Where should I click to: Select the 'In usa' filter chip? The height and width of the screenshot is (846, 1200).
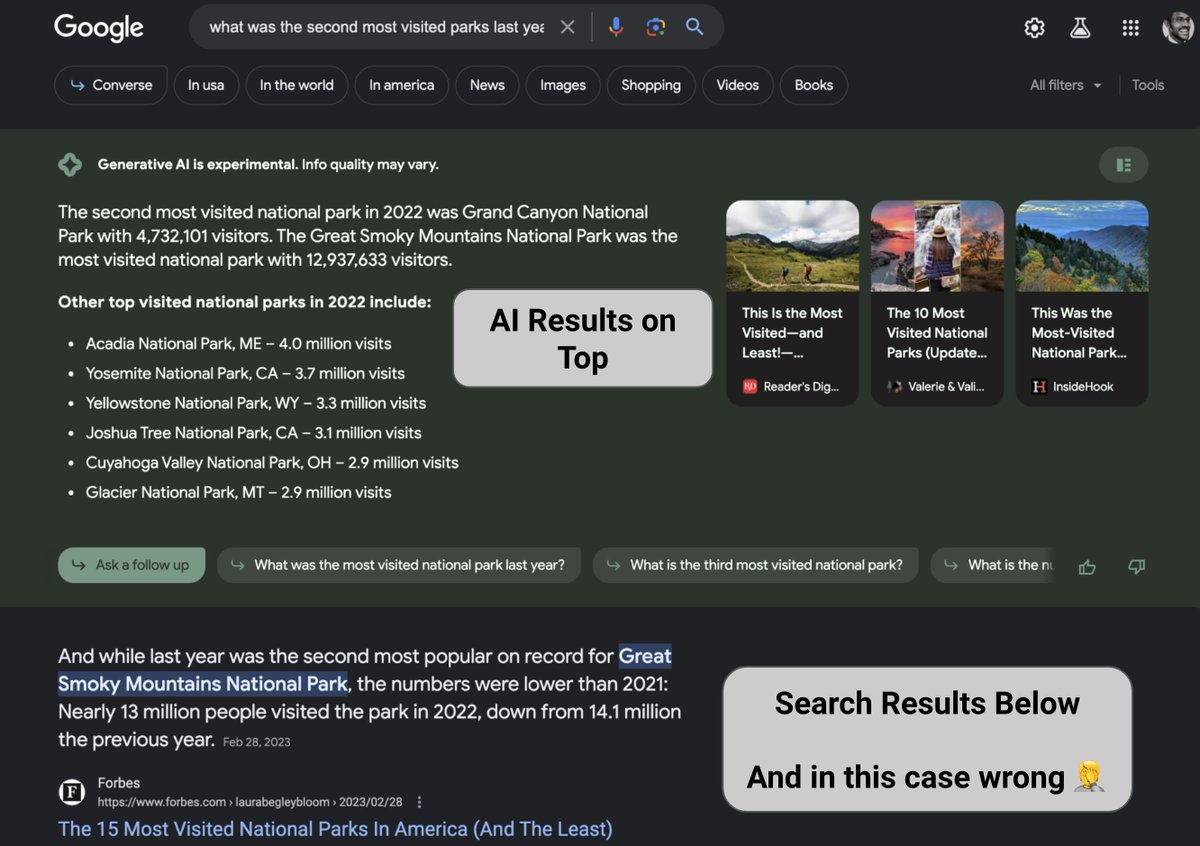(206, 85)
